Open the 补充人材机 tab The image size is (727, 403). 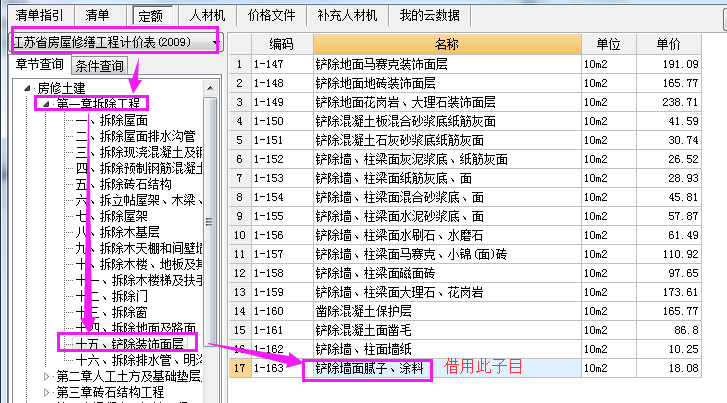(347, 15)
